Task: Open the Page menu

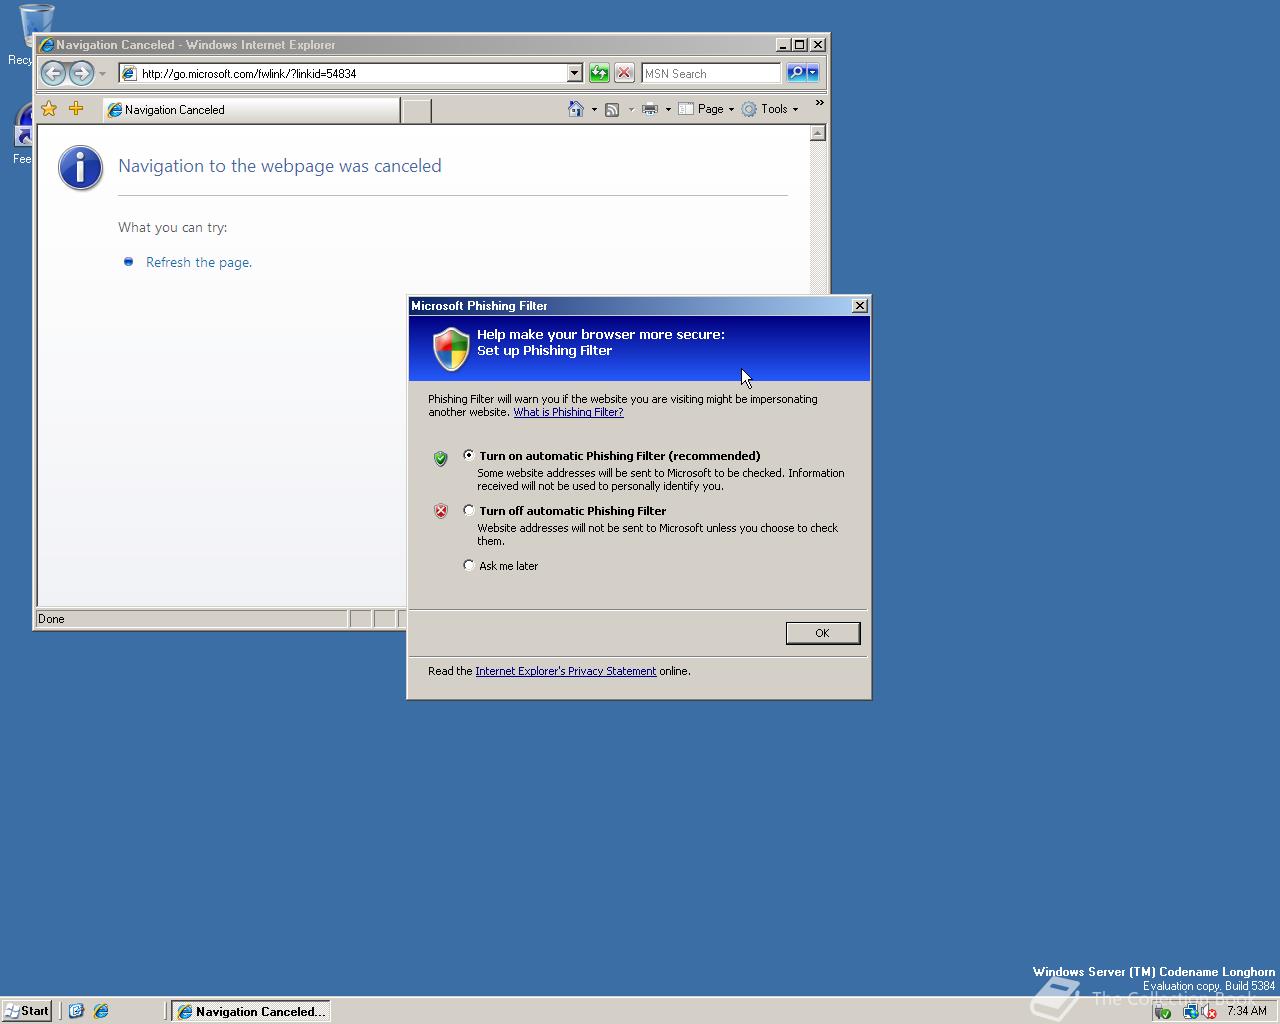Action: click(707, 109)
